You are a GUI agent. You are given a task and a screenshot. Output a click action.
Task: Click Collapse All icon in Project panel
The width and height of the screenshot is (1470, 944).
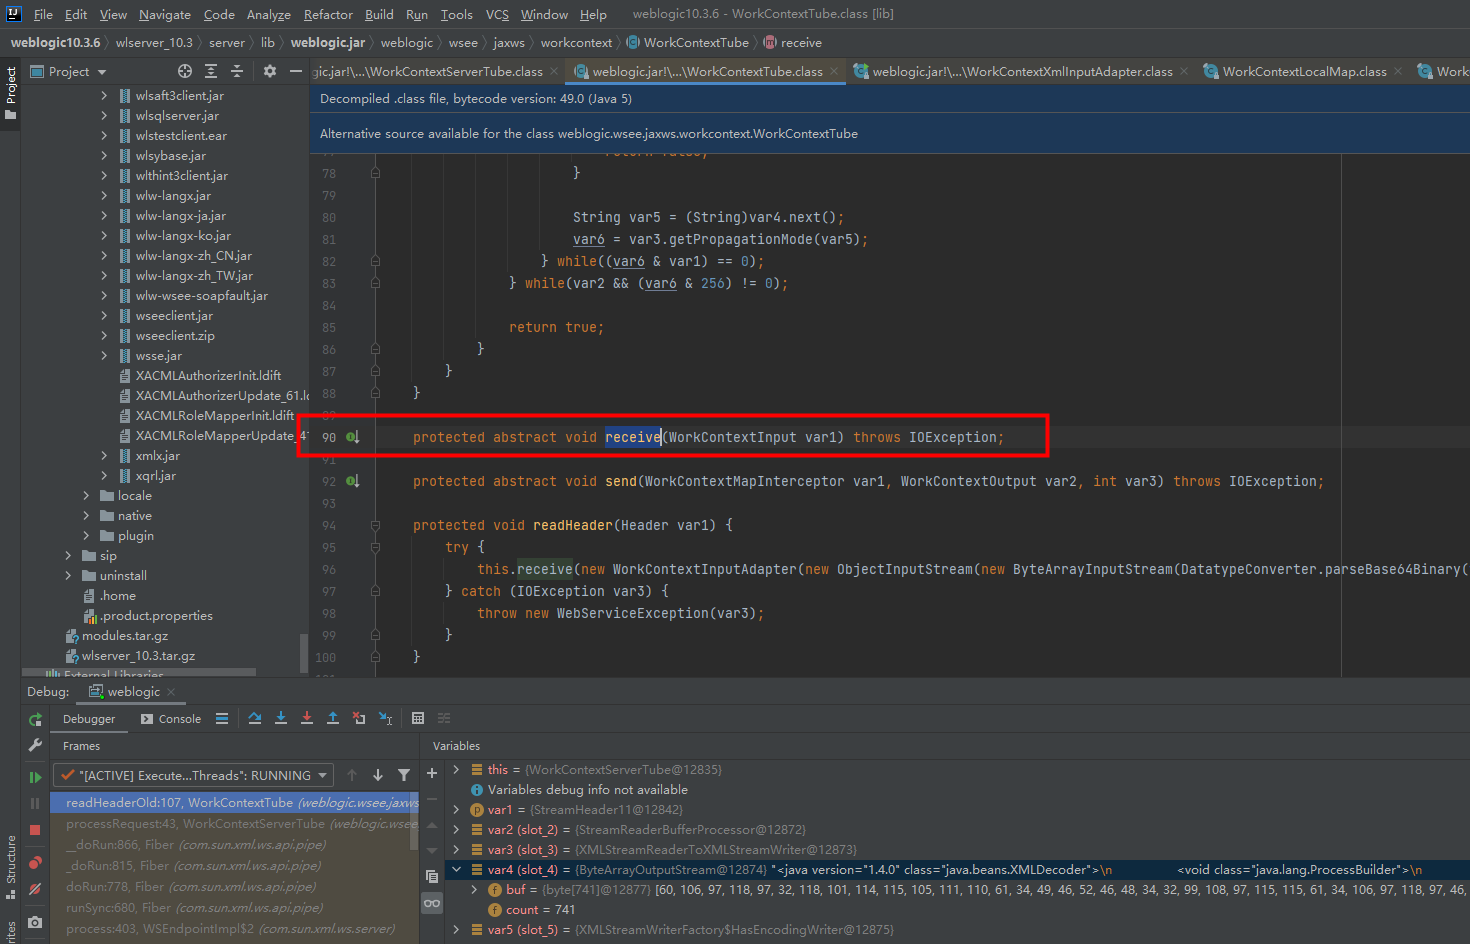point(237,71)
